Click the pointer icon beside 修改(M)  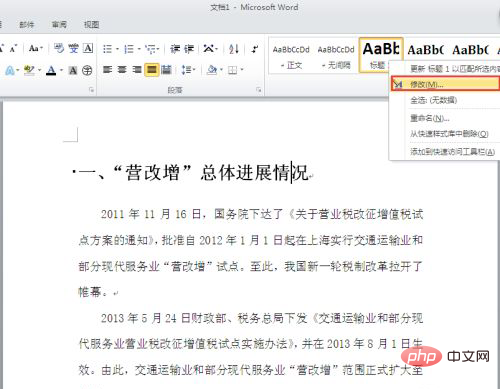[397, 84]
